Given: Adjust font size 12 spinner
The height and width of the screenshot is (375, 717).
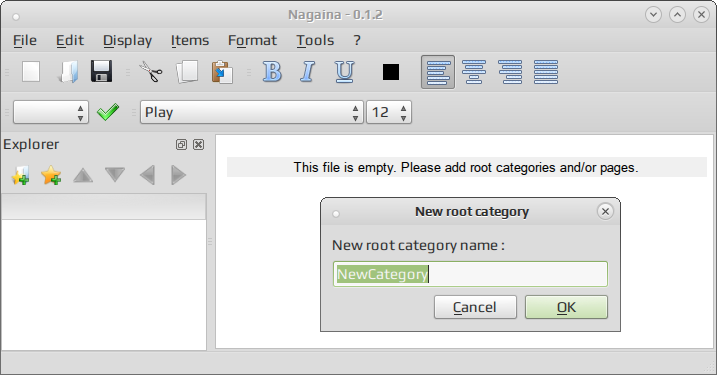Looking at the screenshot, I should 389,112.
